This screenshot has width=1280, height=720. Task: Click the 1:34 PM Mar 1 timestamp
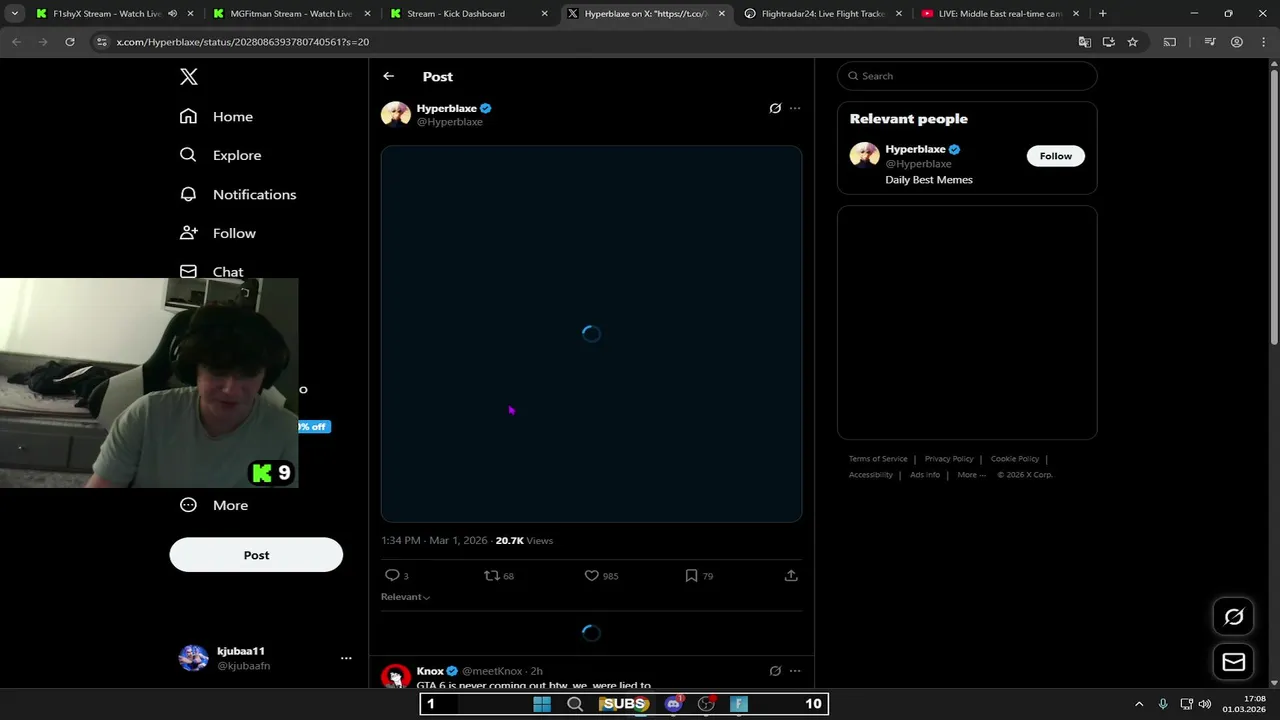coord(434,540)
